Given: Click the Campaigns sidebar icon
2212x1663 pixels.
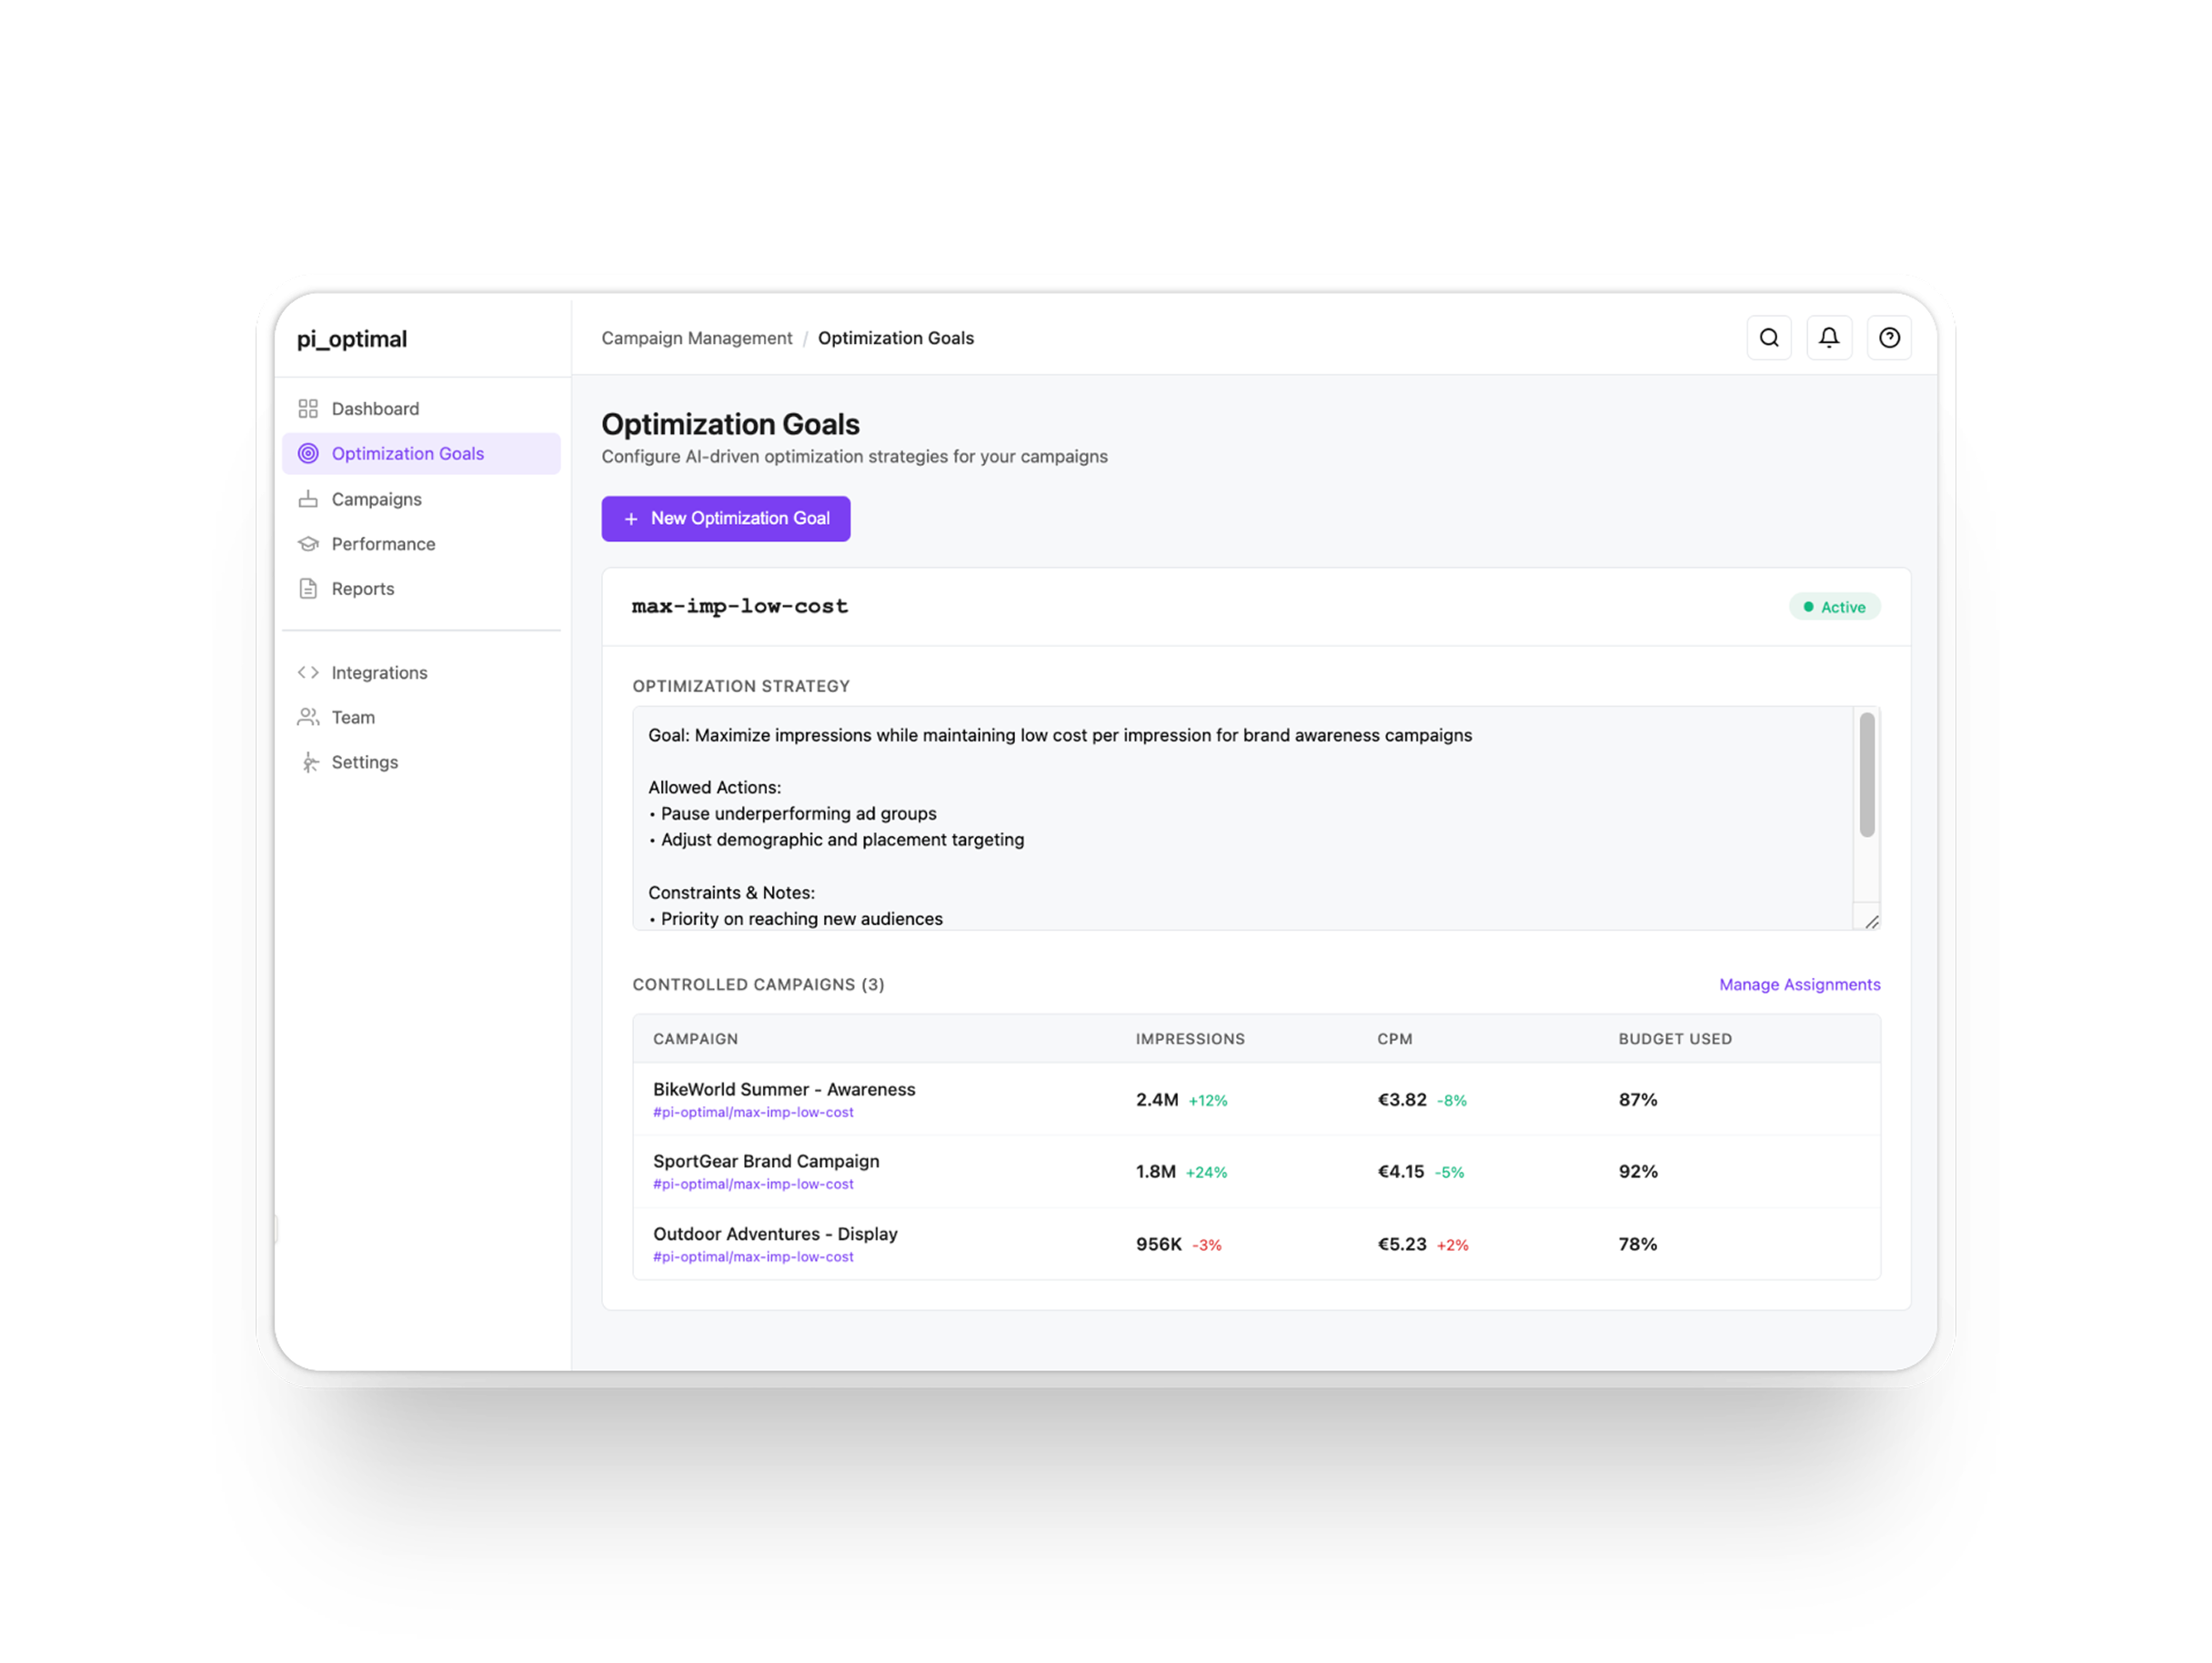Looking at the screenshot, I should 308,499.
